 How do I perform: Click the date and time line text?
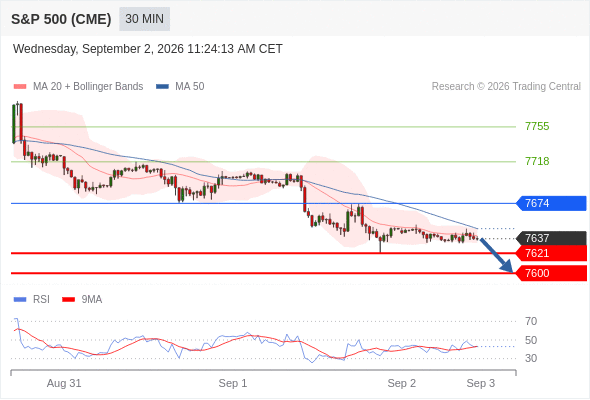tap(148, 49)
